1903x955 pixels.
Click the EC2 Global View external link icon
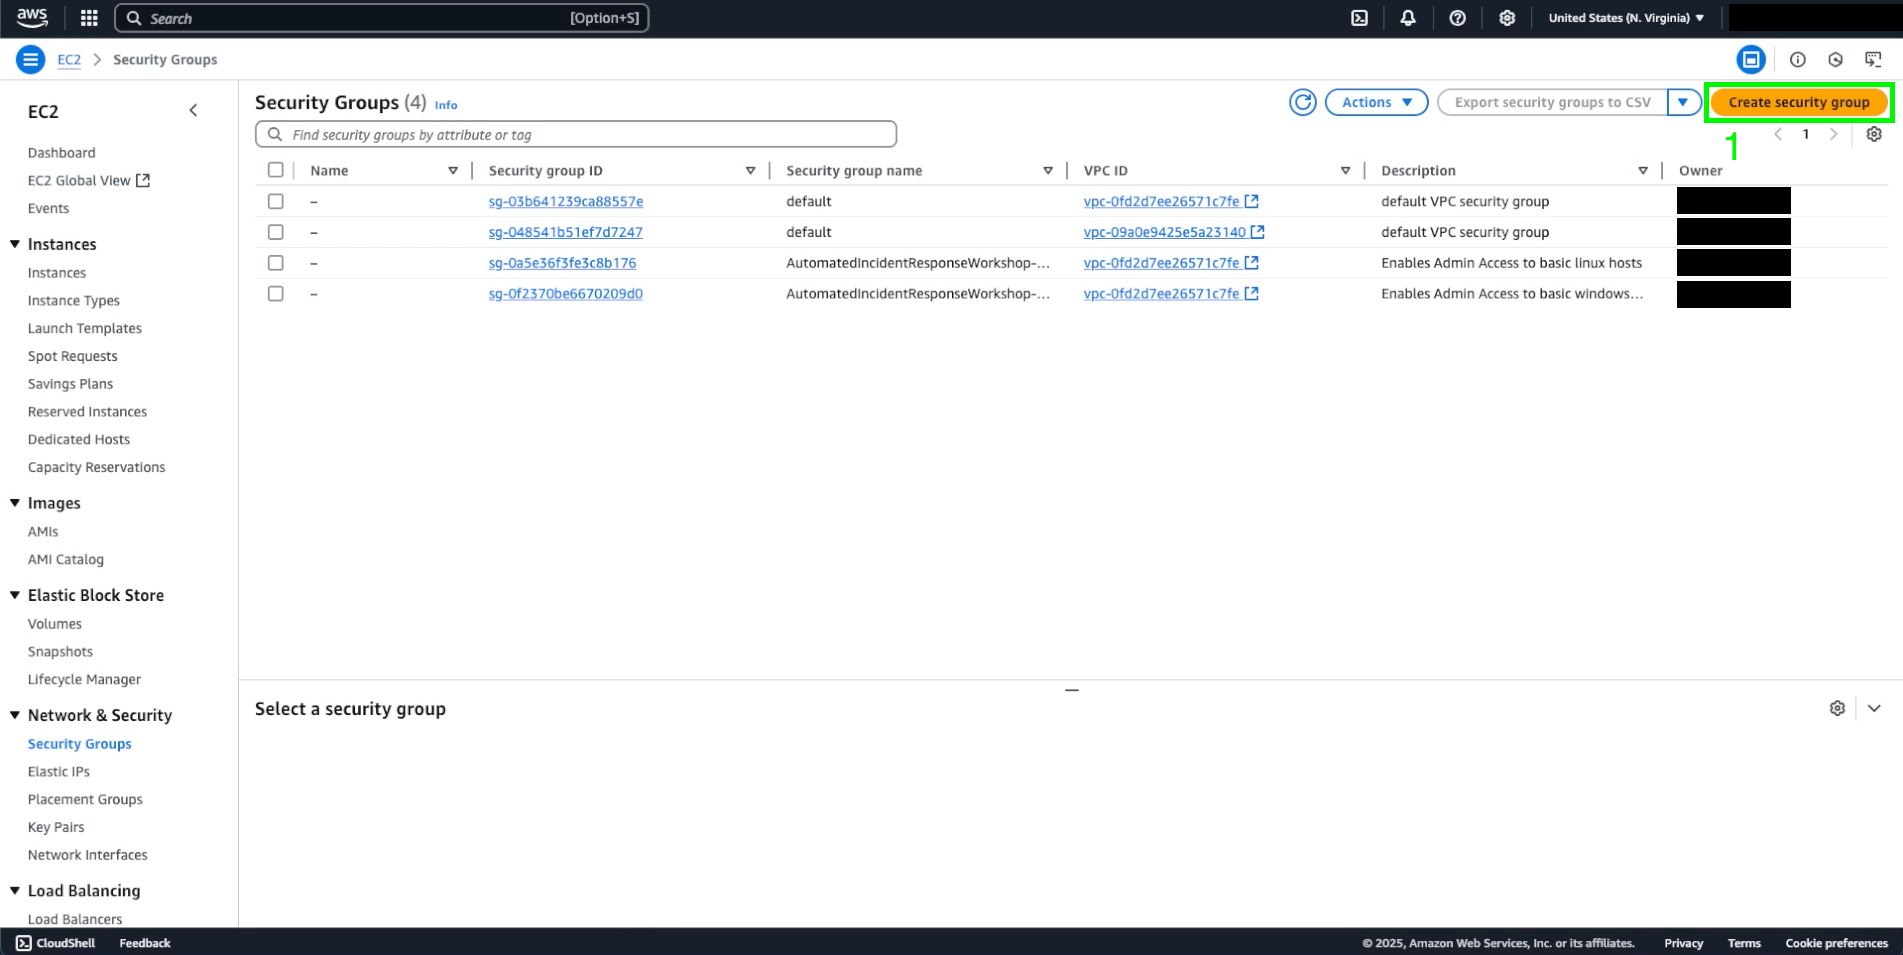click(143, 180)
